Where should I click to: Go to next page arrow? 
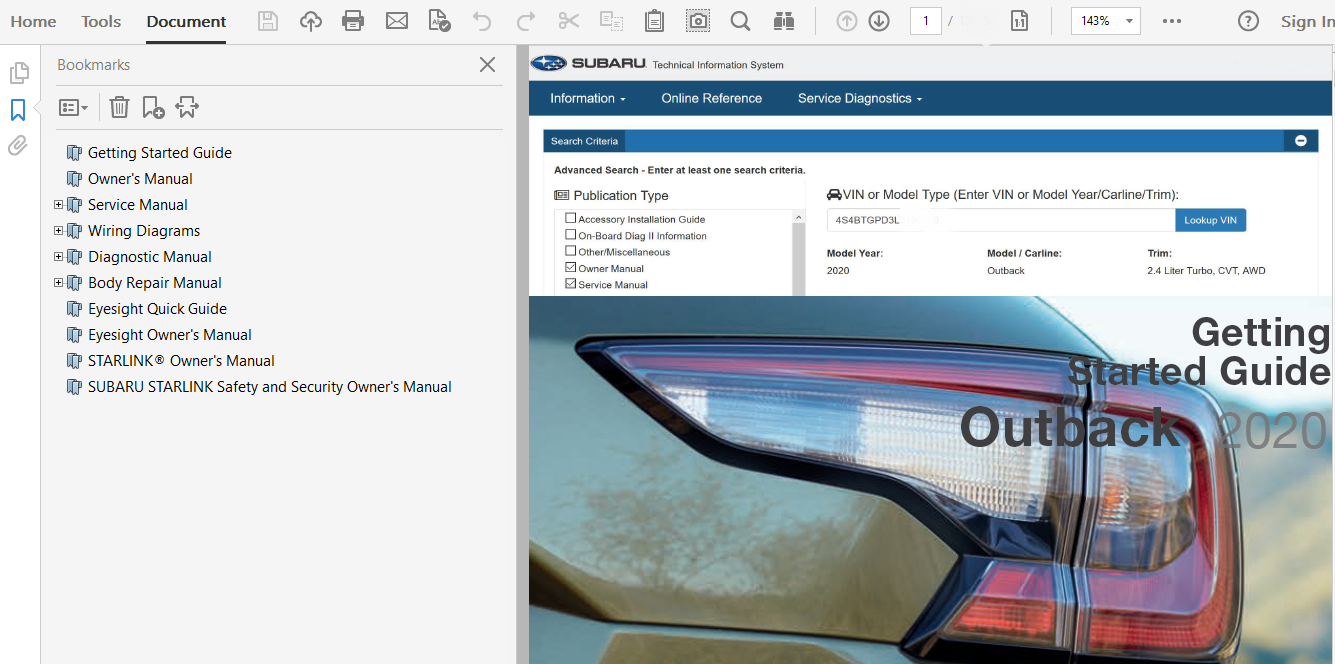tap(879, 21)
